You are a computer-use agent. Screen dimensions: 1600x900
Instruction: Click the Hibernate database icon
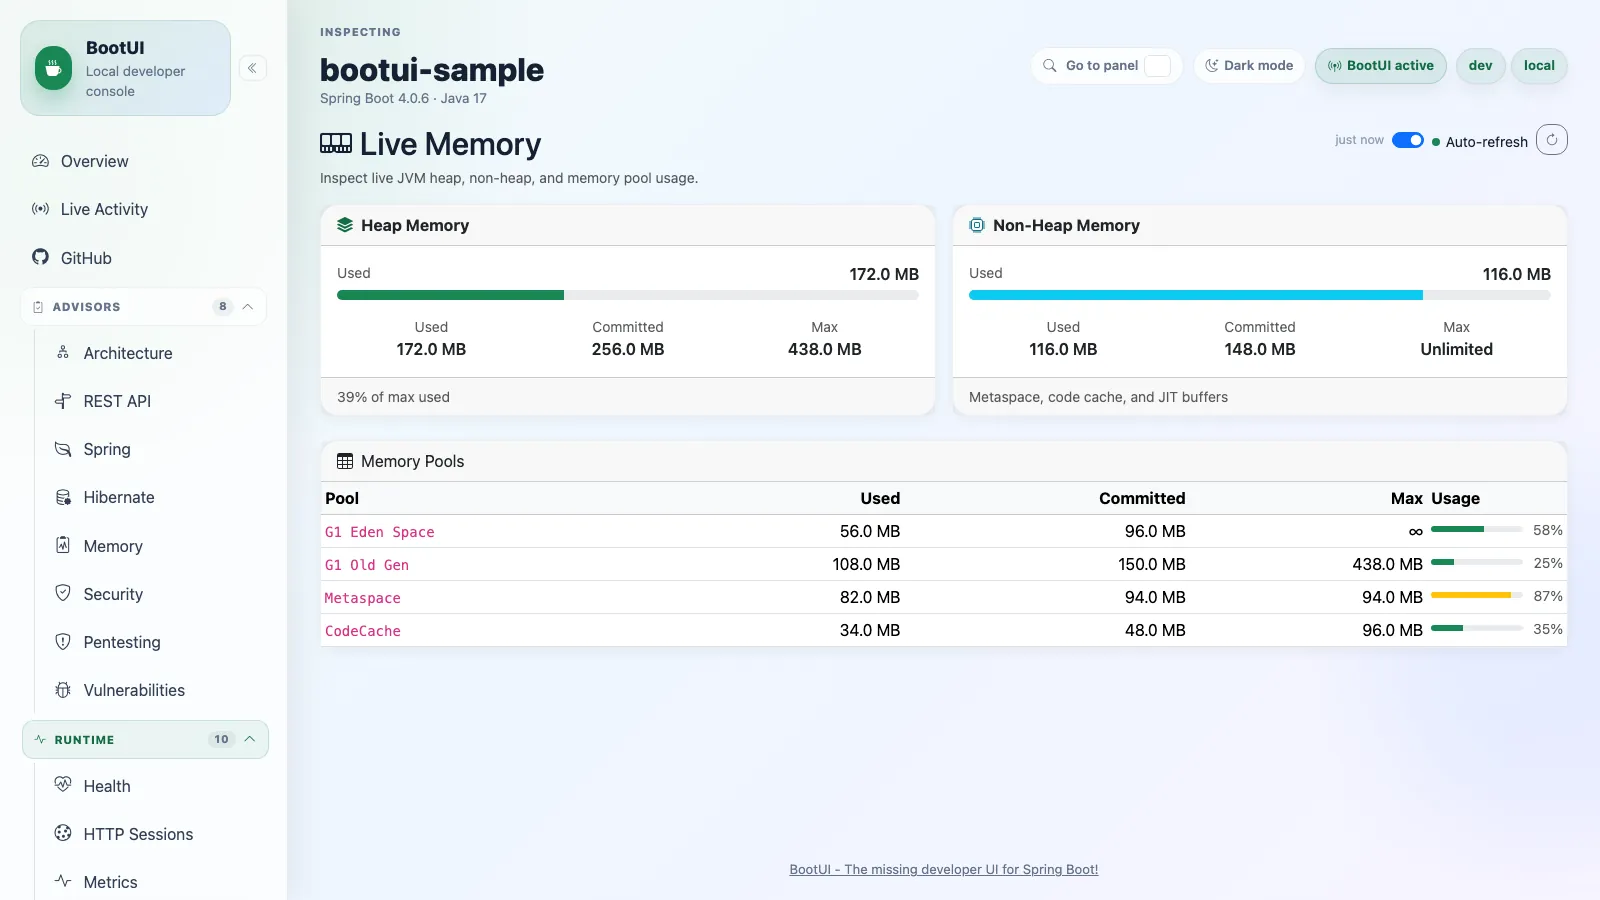point(63,497)
